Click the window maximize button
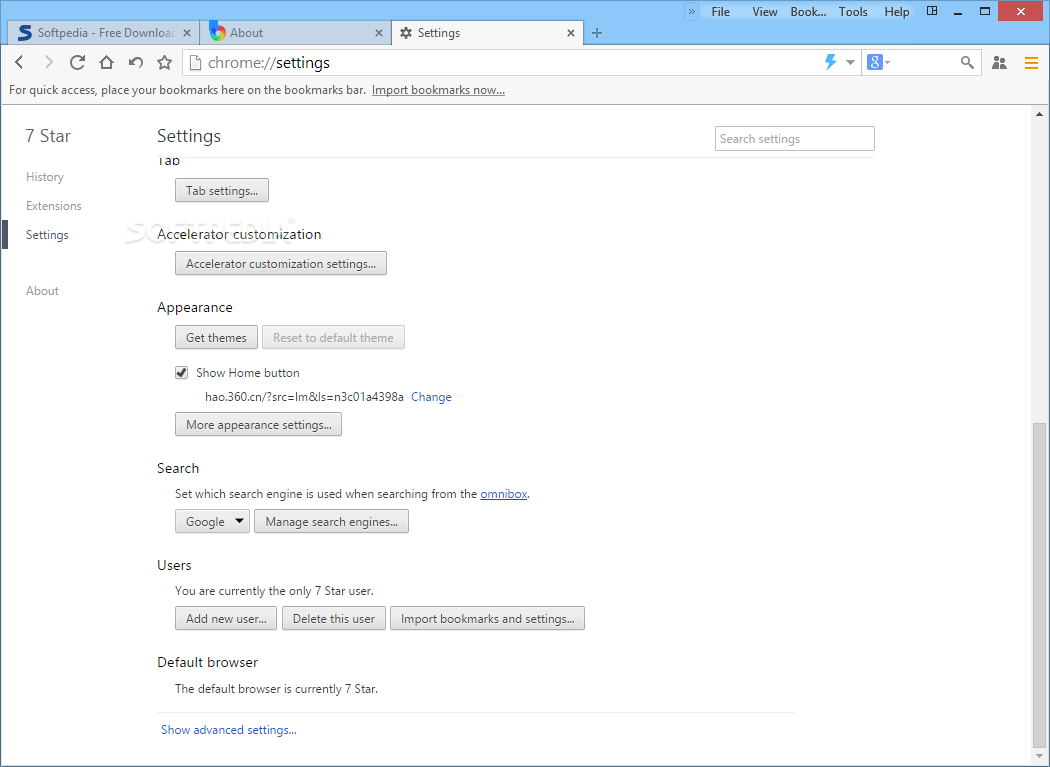 pos(984,11)
